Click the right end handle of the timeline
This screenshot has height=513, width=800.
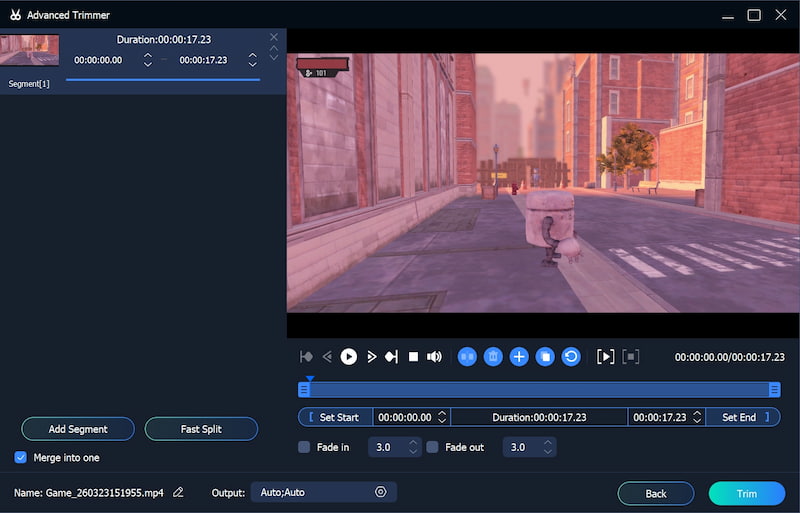(774, 390)
